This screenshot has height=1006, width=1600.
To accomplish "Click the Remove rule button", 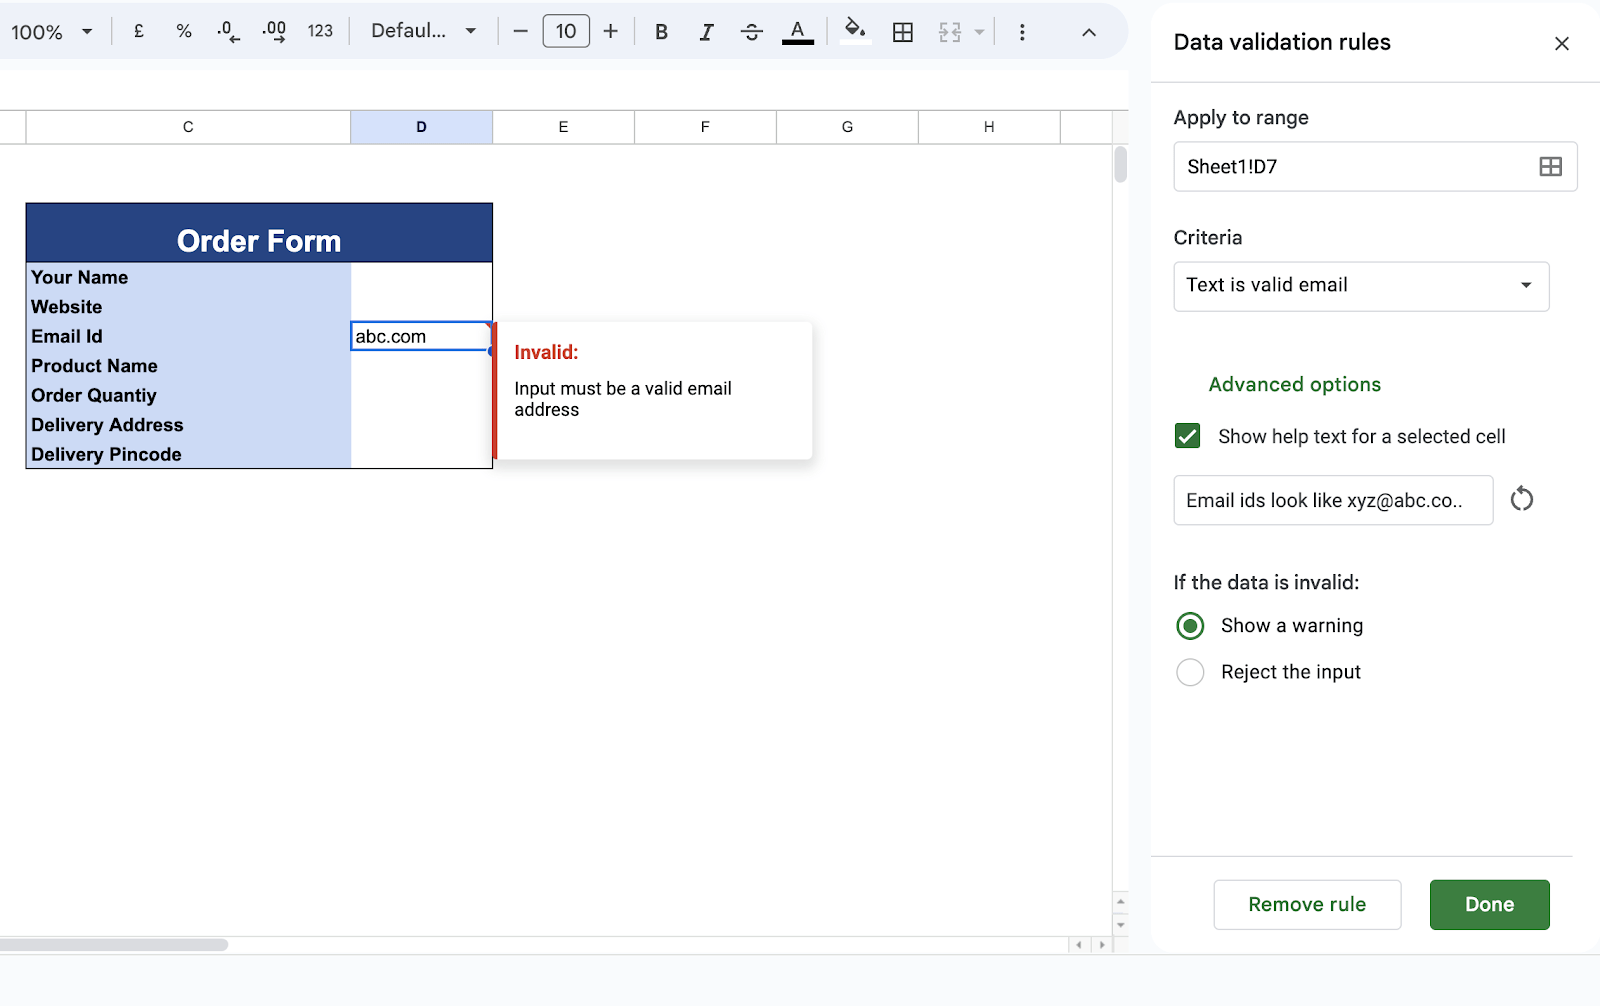I will (1307, 905).
